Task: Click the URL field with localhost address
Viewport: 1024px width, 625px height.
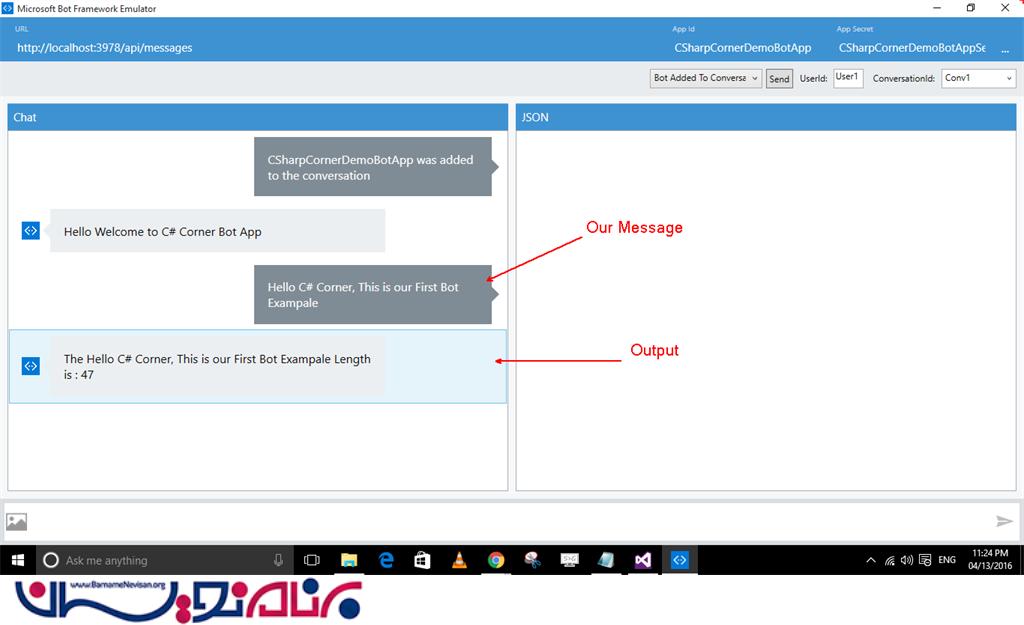Action: (104, 48)
